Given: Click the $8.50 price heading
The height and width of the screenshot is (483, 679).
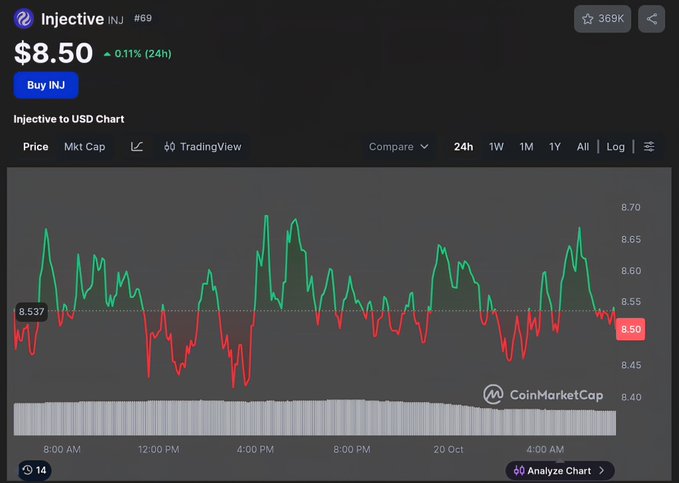Looking at the screenshot, I should pyautogui.click(x=53, y=53).
